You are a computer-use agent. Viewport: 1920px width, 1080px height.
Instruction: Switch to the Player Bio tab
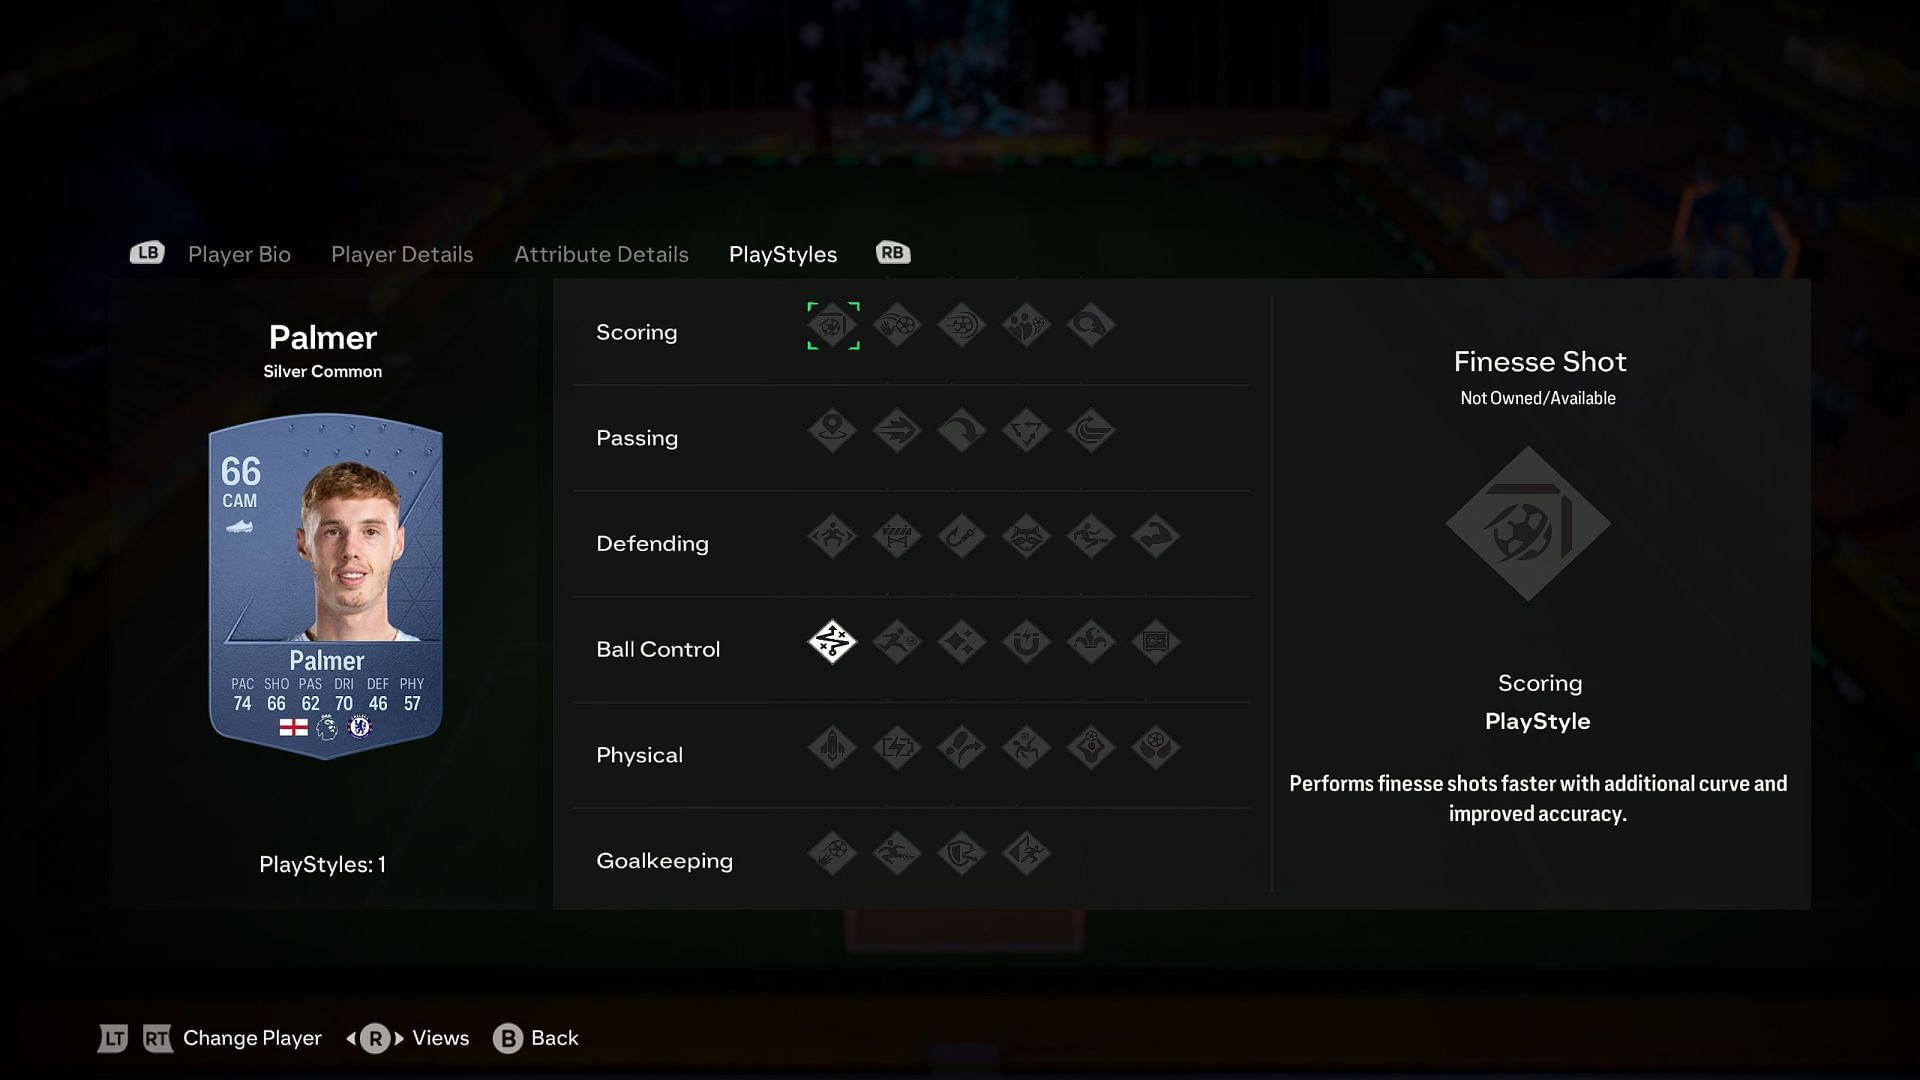coord(239,253)
